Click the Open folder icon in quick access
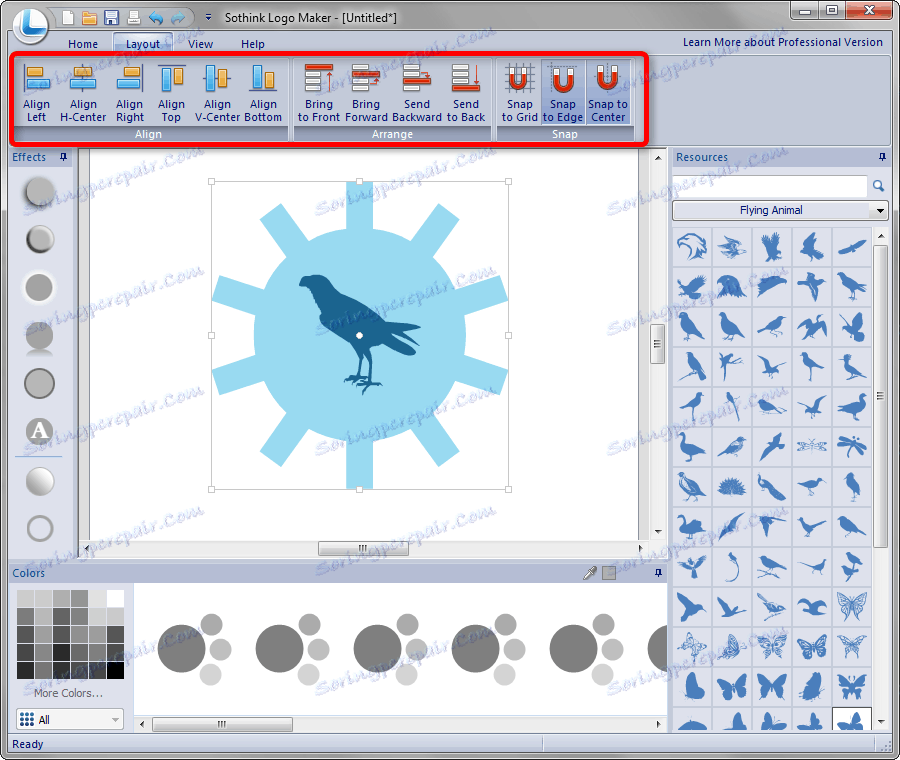Screen dimensions: 900x760 point(90,18)
